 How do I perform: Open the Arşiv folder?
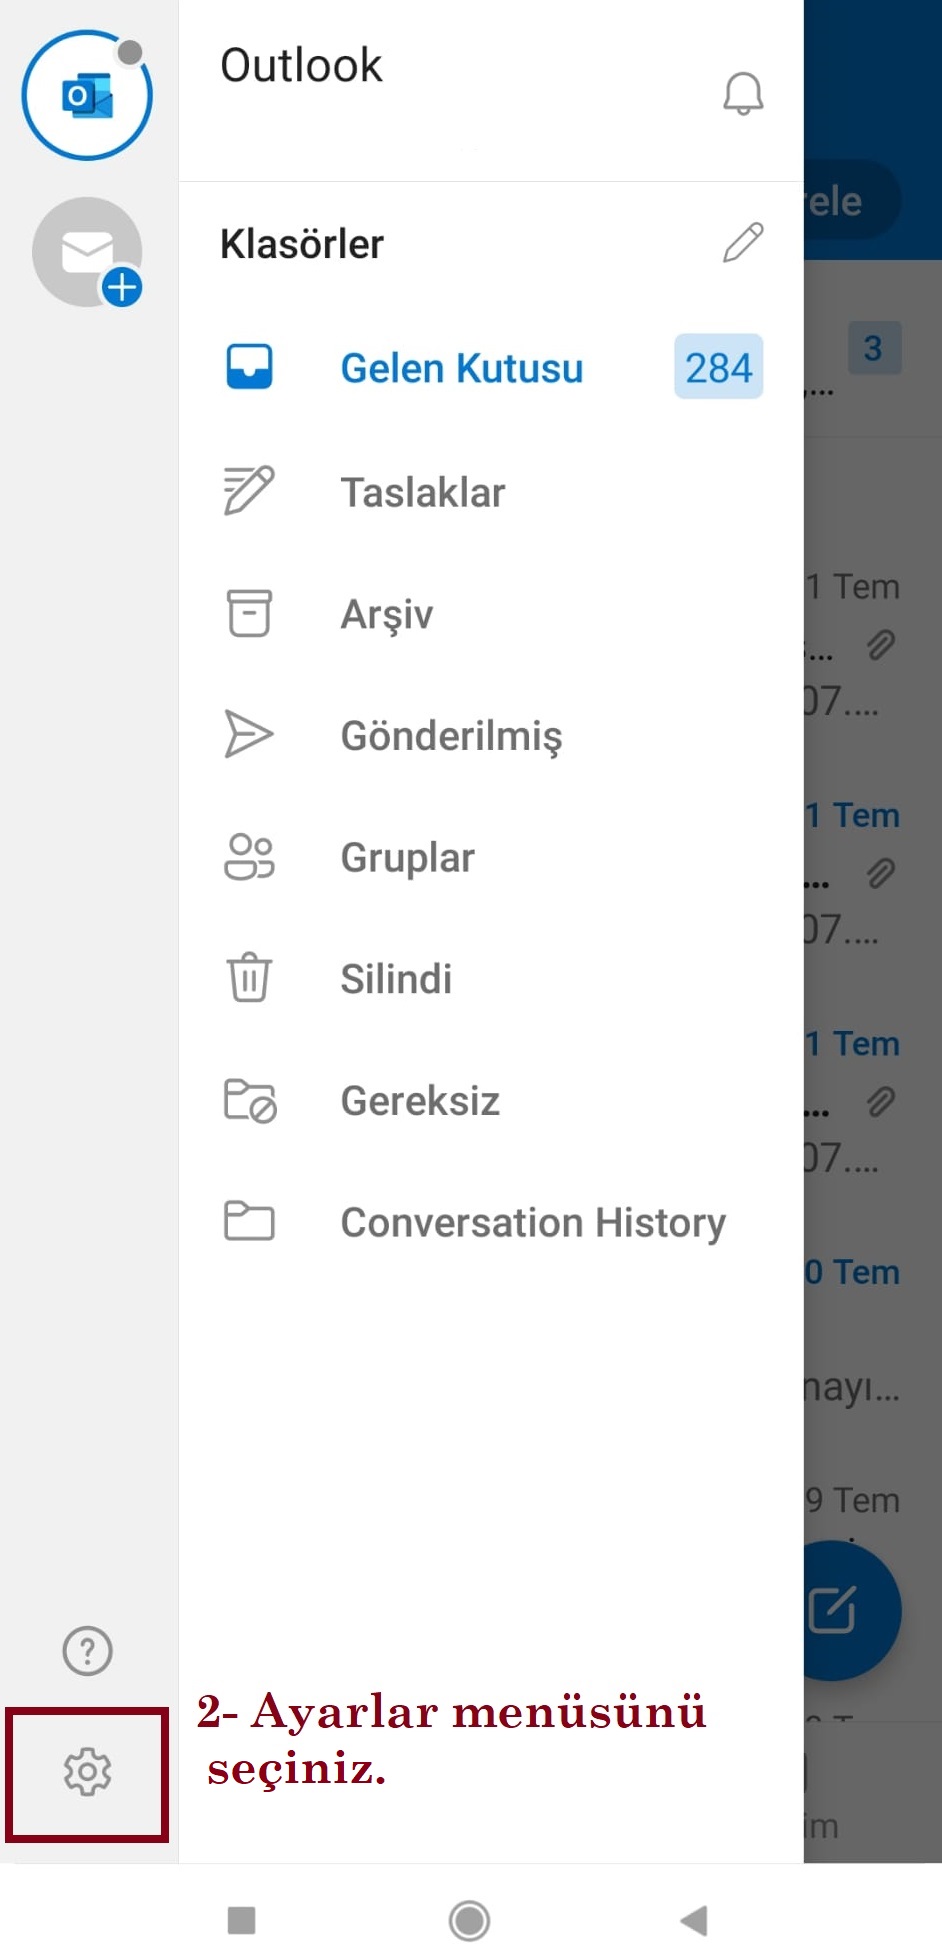491,613
